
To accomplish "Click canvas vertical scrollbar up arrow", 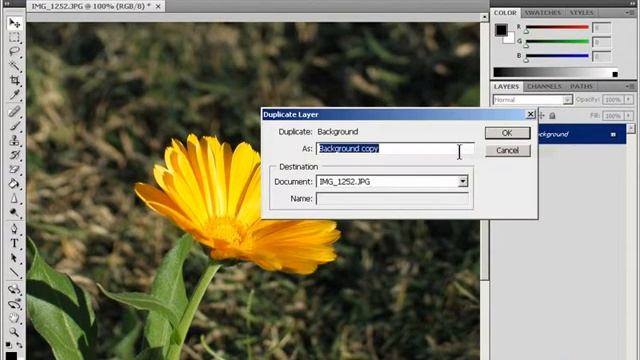I will (x=484, y=17).
